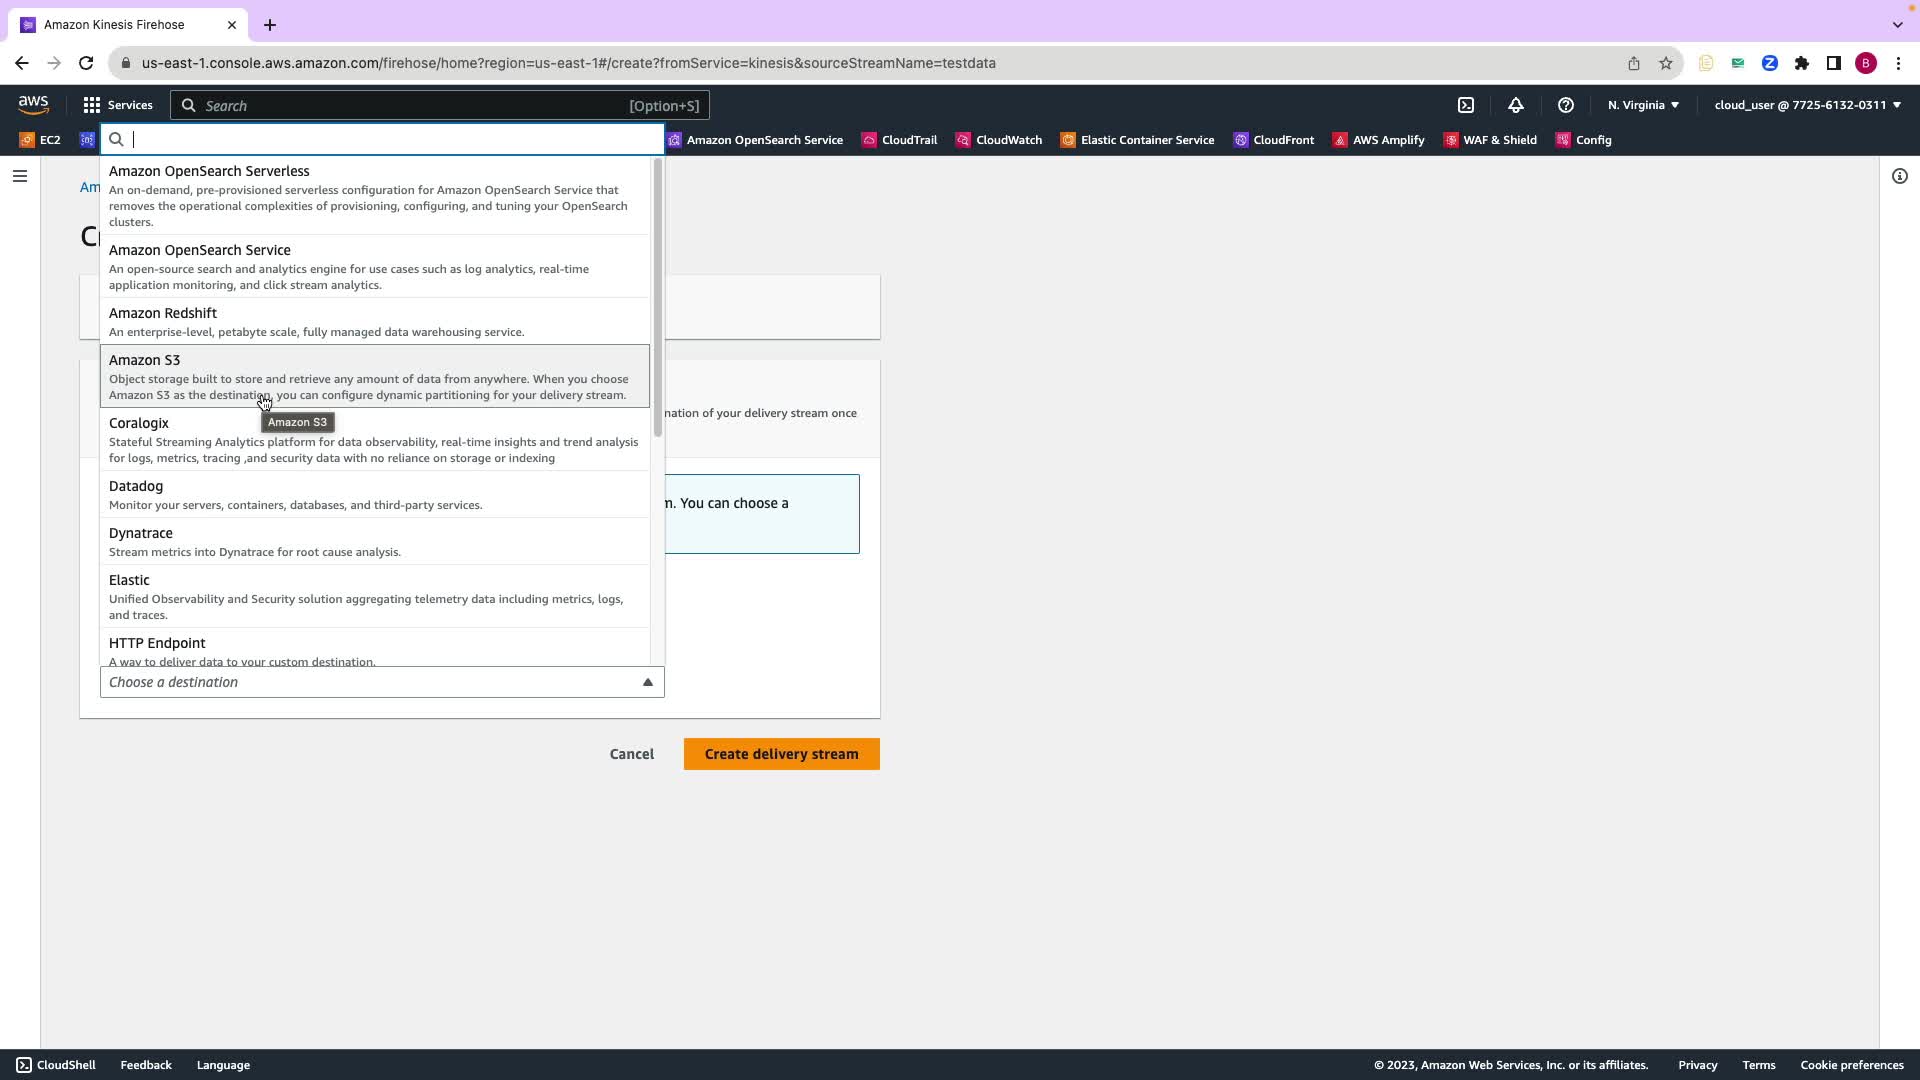Collapse the Choose a destination dropdown
The height and width of the screenshot is (1080, 1920).
(647, 682)
